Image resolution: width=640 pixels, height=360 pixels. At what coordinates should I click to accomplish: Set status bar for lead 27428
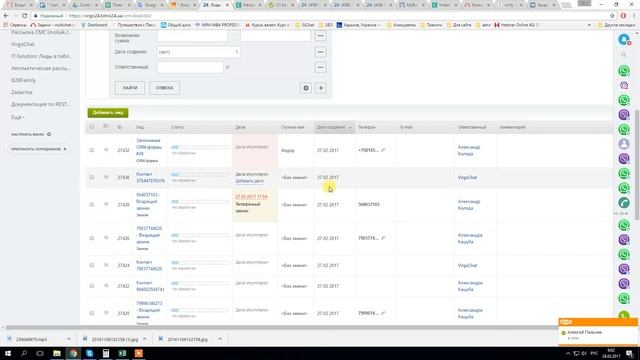coord(200,202)
